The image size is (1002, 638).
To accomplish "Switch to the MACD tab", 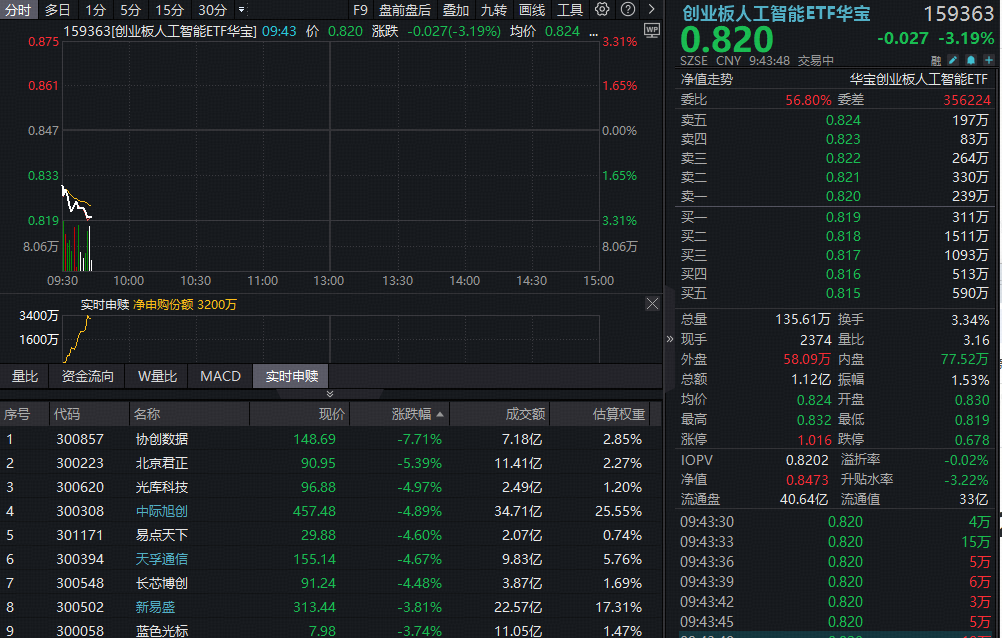I will coord(220,377).
